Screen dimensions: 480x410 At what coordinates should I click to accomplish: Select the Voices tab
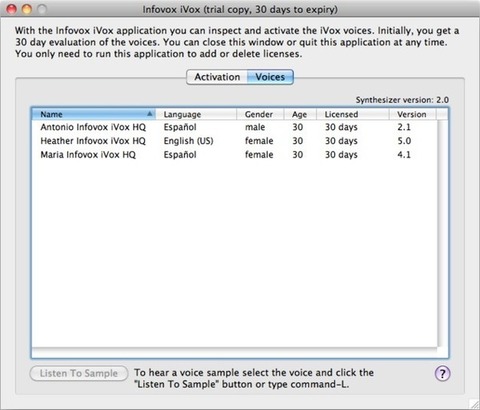(x=270, y=77)
